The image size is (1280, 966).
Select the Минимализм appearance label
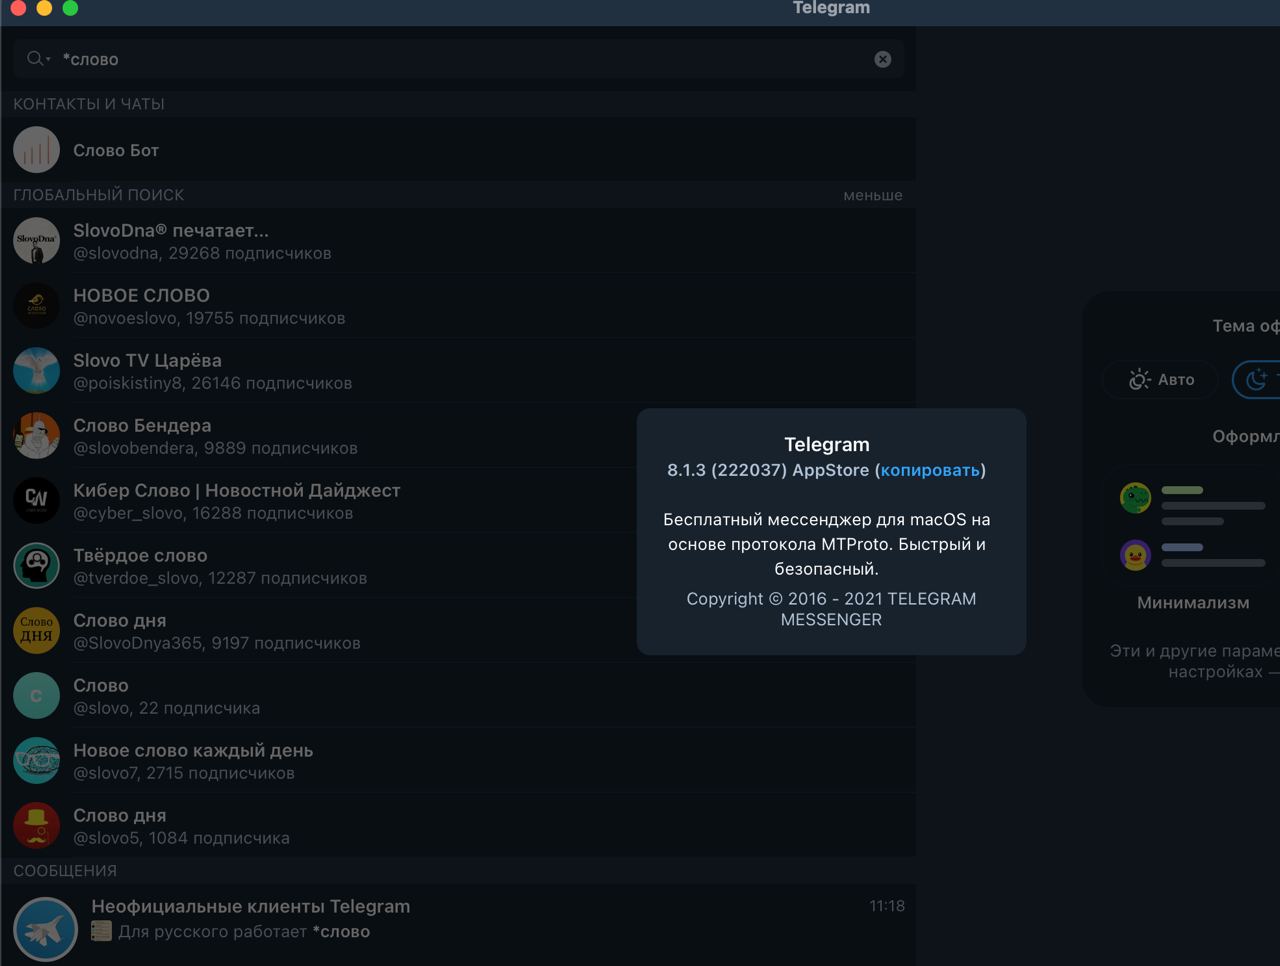pos(1193,603)
